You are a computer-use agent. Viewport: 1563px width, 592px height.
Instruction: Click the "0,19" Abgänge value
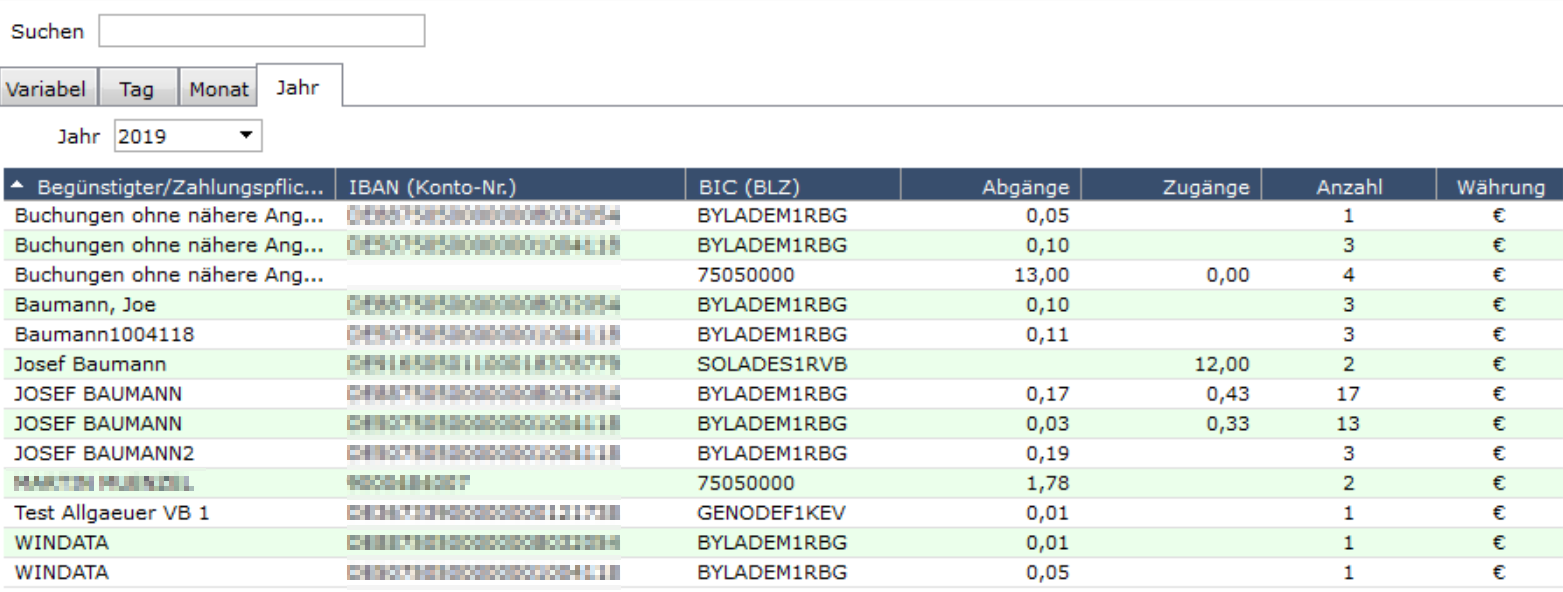1049,453
